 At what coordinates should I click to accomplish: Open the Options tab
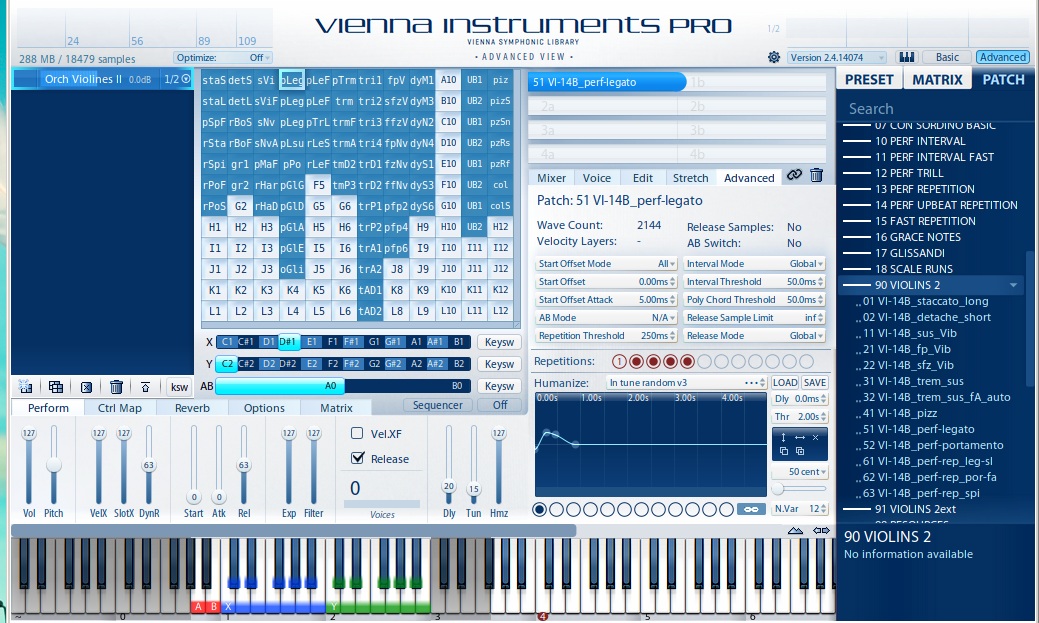coord(264,408)
